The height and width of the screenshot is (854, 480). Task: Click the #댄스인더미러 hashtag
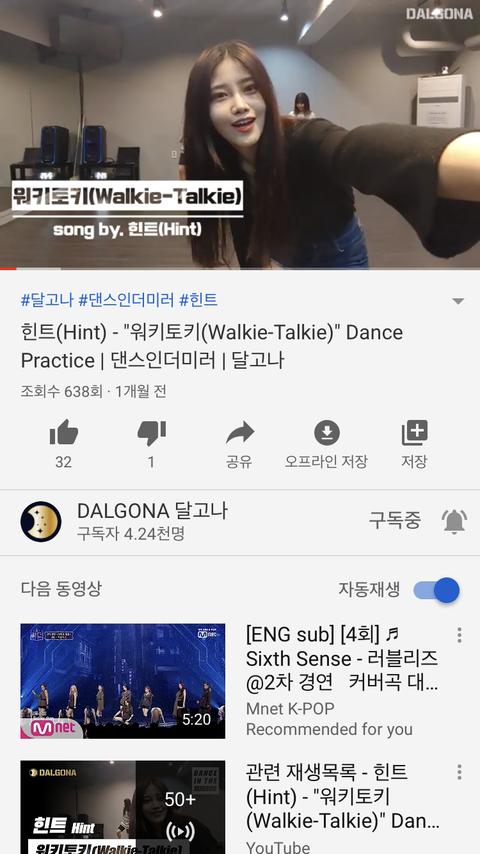point(126,300)
